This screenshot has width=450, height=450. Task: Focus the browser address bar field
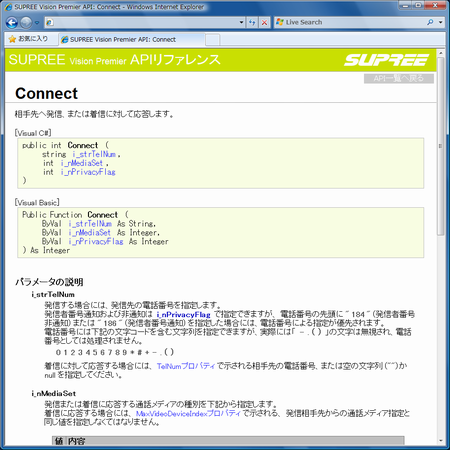tap(145, 23)
